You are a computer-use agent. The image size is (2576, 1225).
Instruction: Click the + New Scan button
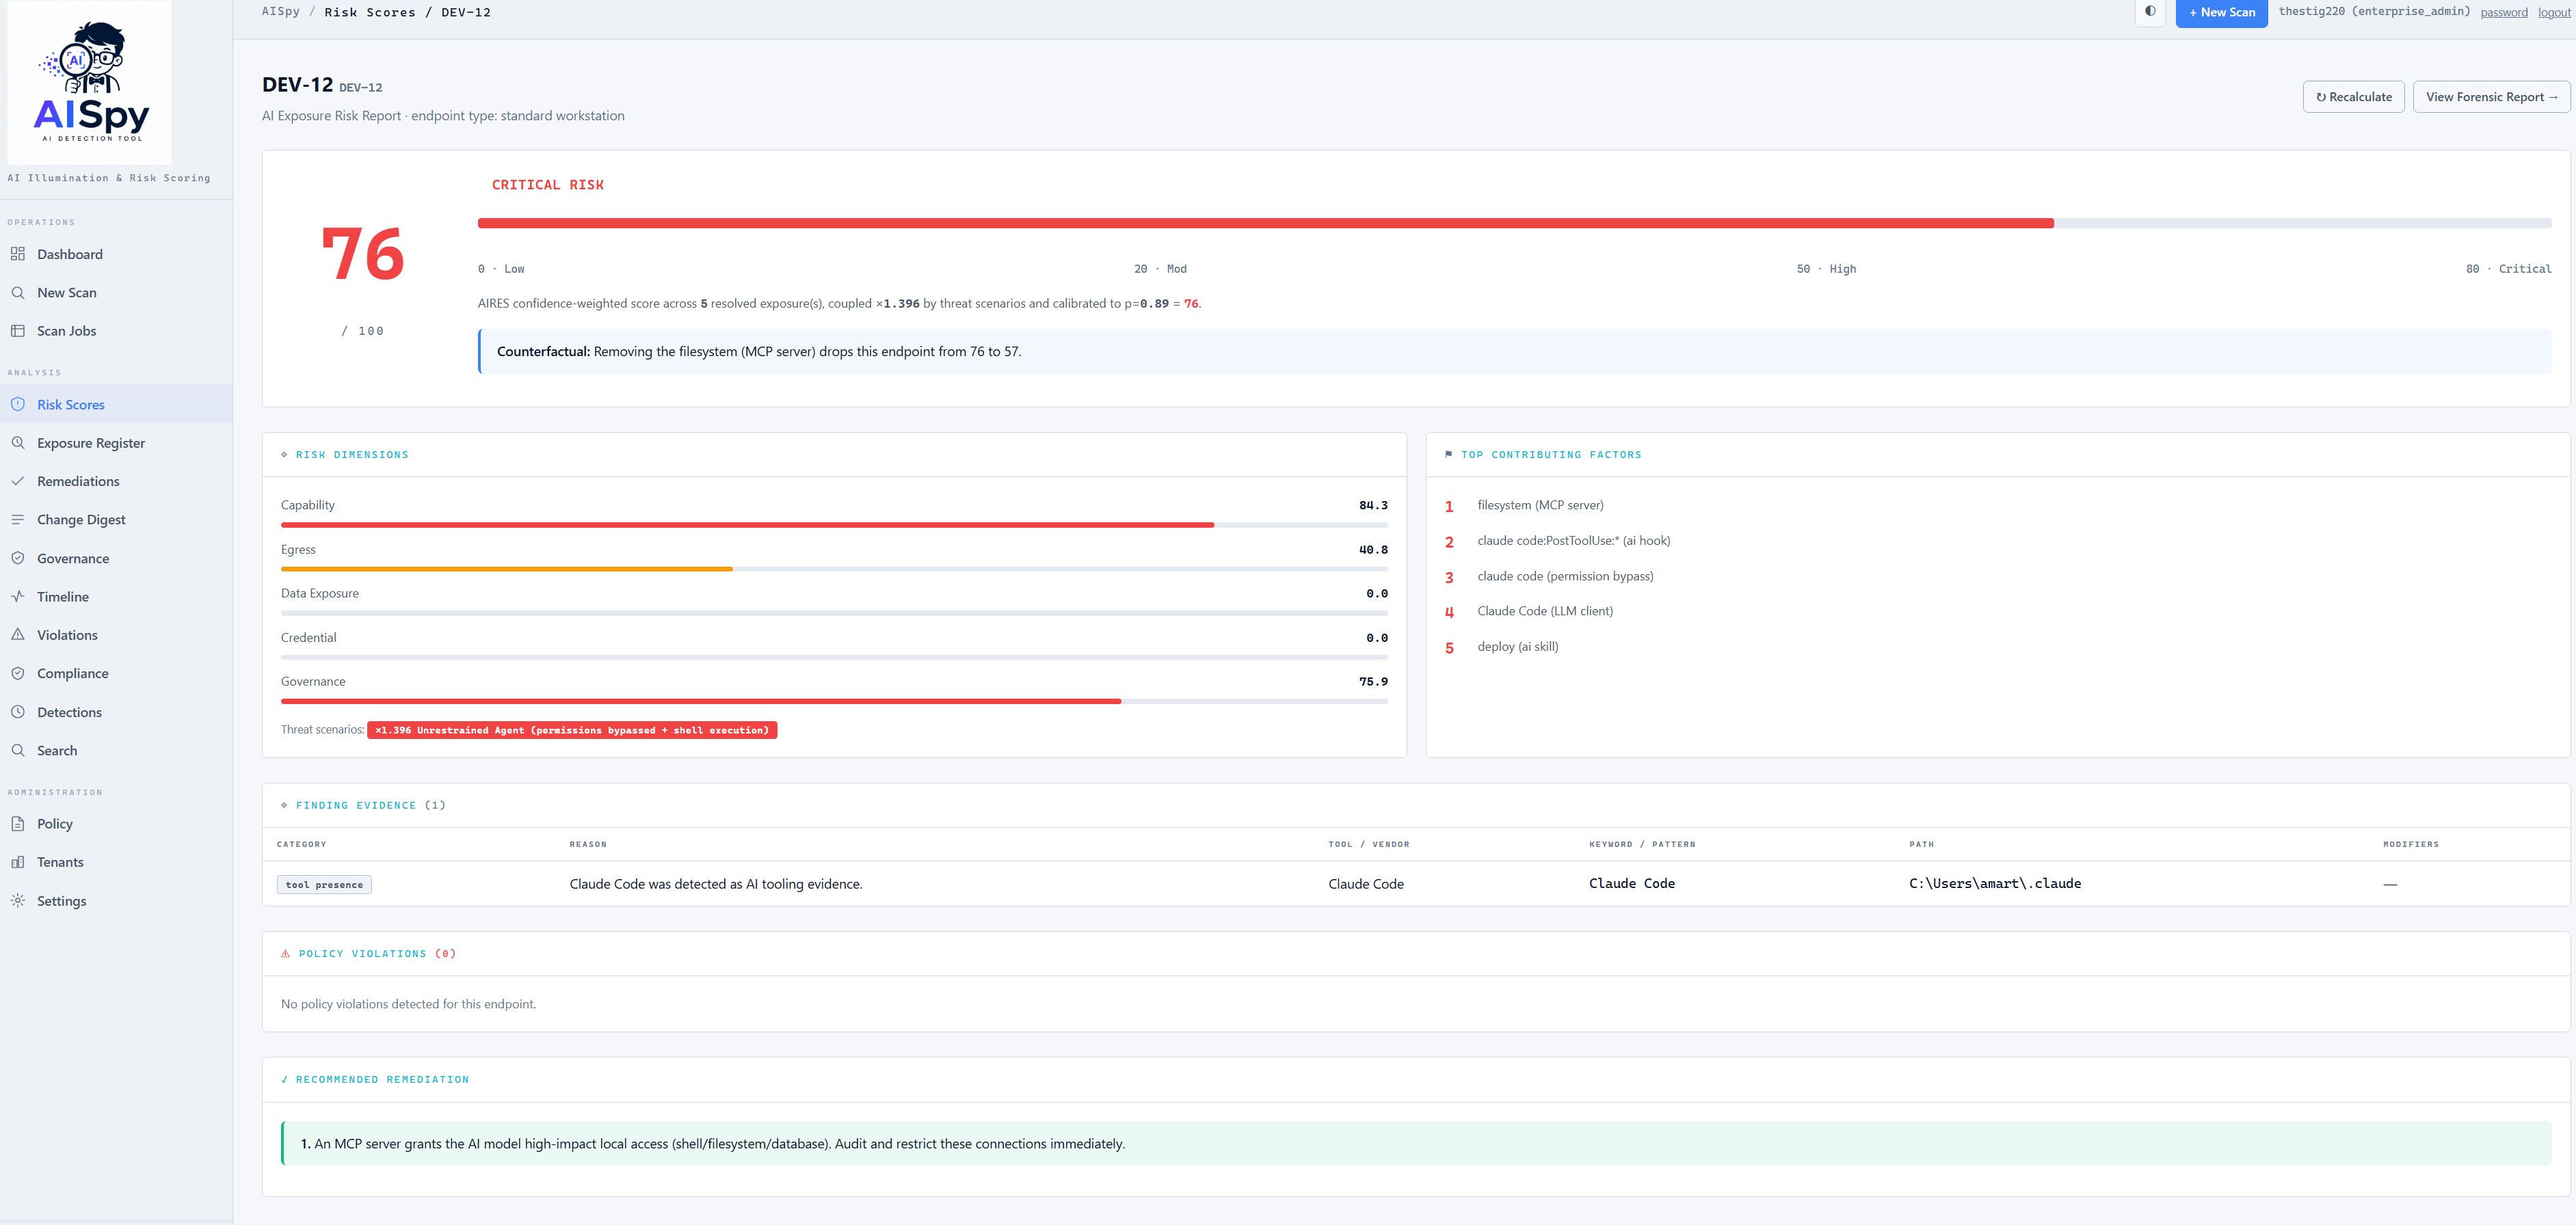pyautogui.click(x=2221, y=13)
